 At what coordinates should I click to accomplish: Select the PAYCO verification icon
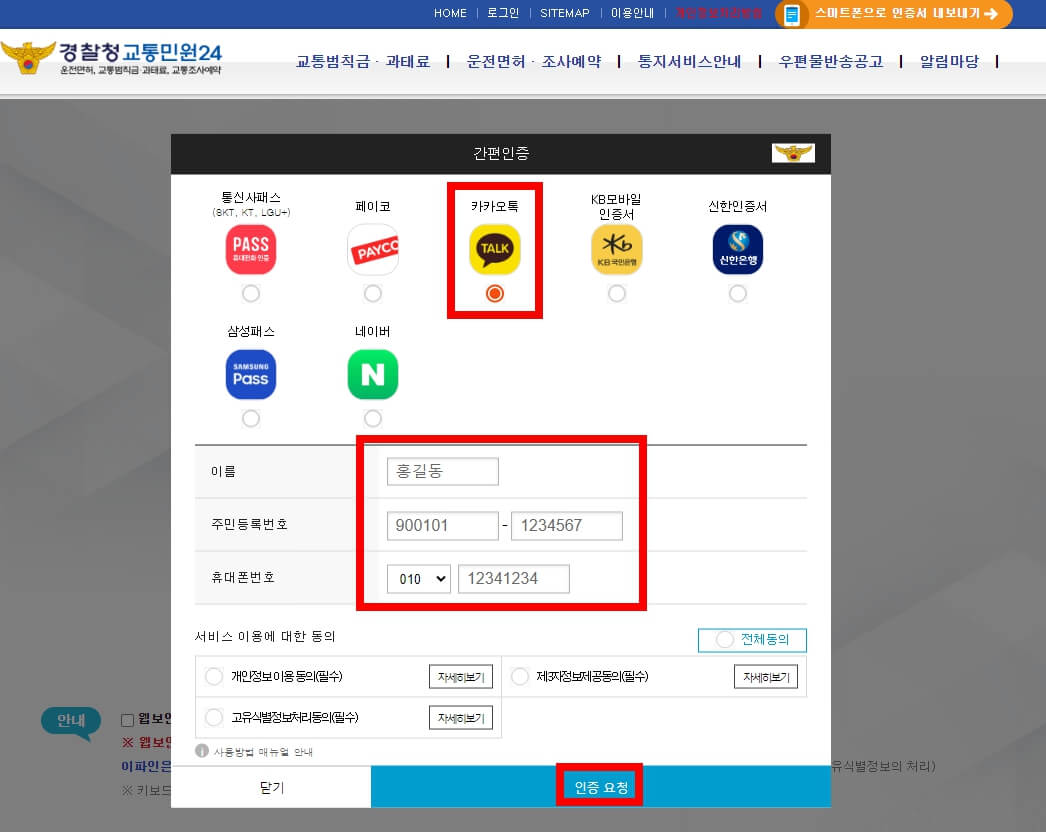point(372,248)
